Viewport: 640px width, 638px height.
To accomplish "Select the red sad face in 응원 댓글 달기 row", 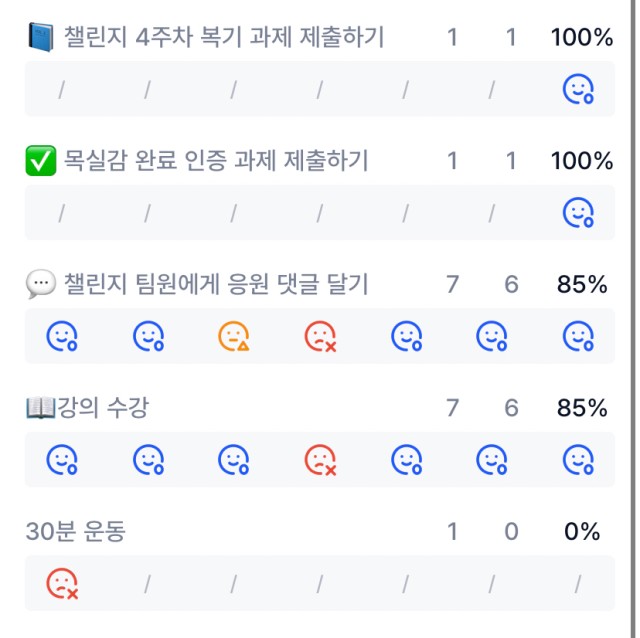I will point(320,336).
